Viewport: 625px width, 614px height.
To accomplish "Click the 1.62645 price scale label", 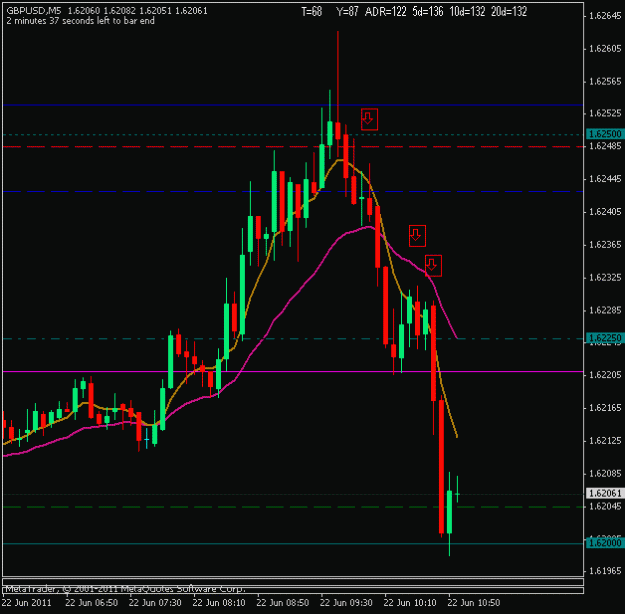I will 605,16.
